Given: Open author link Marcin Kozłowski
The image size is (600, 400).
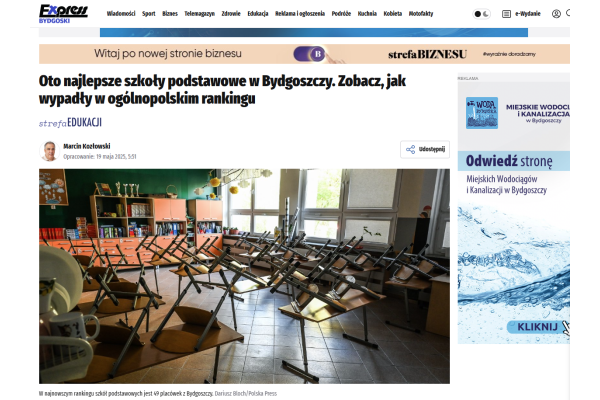Looking at the screenshot, I should pyautogui.click(x=87, y=146).
